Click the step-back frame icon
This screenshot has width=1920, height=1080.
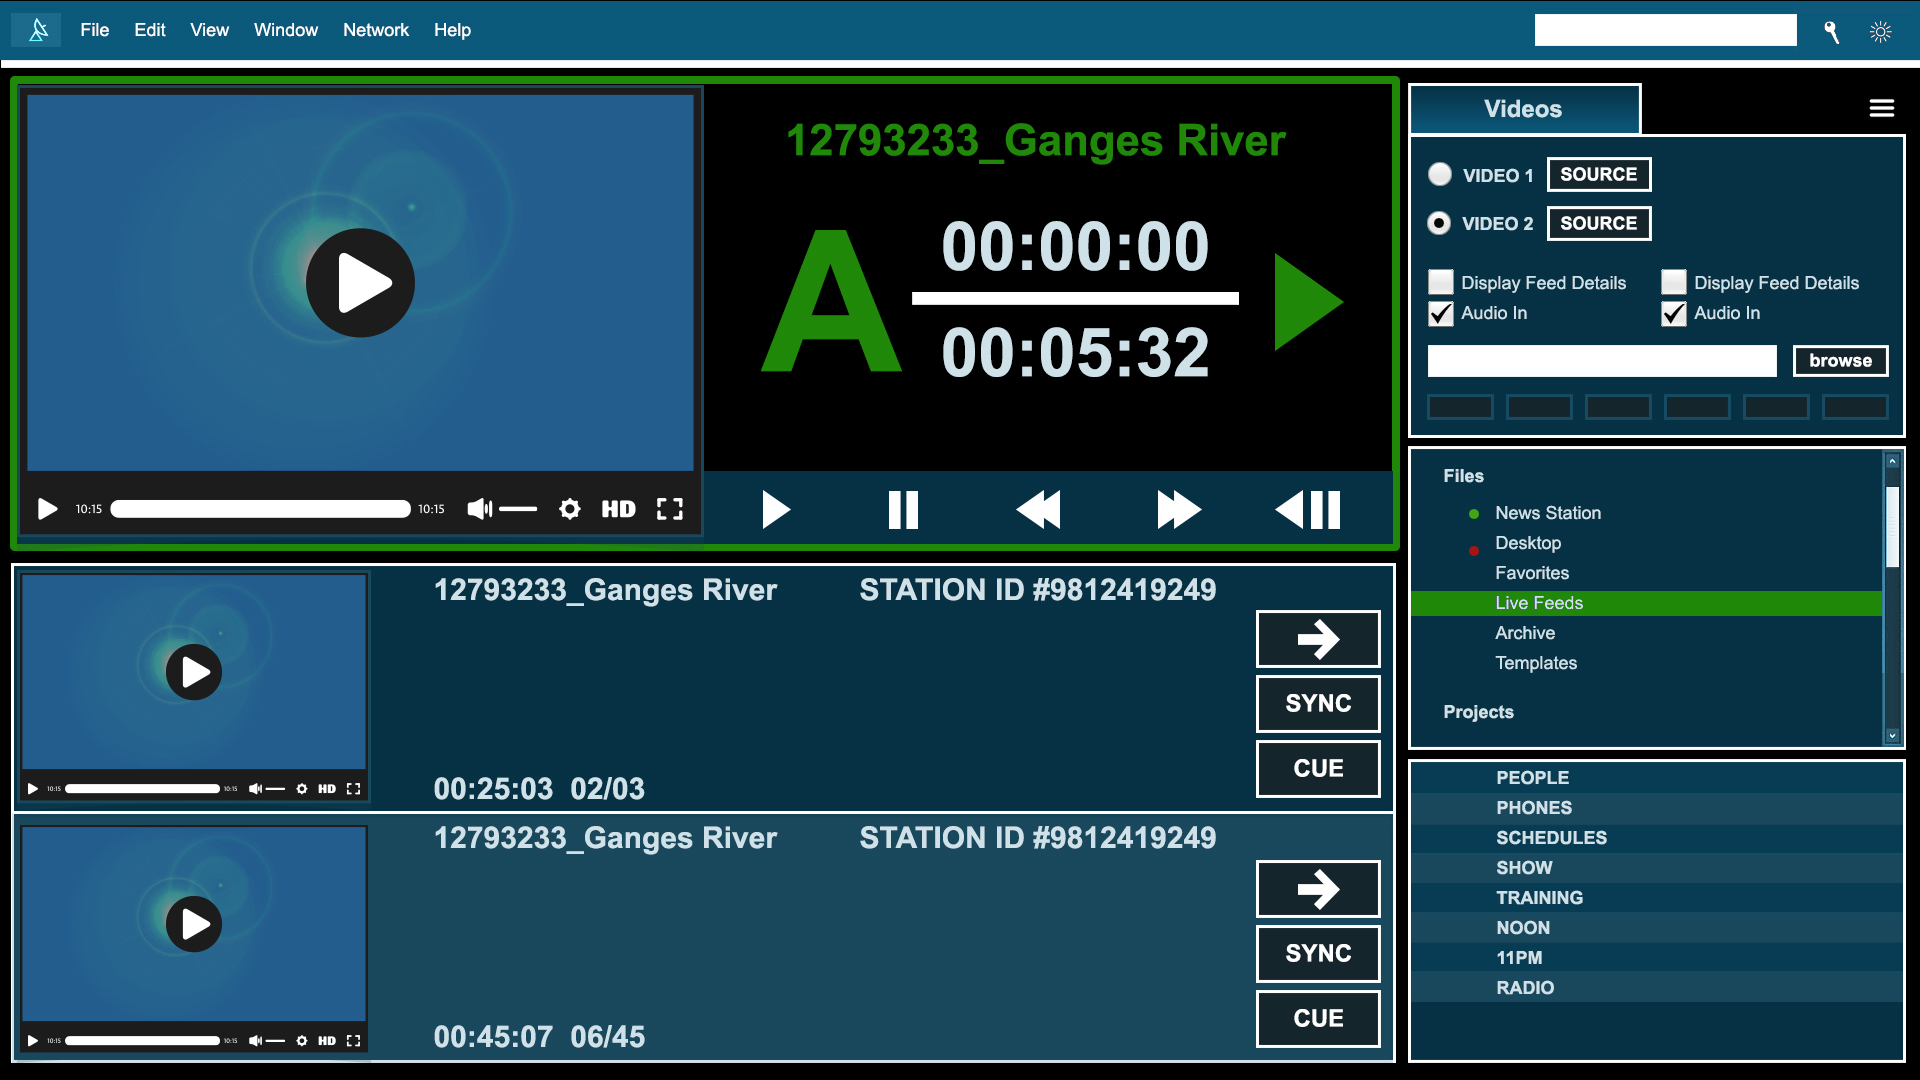tap(1308, 510)
